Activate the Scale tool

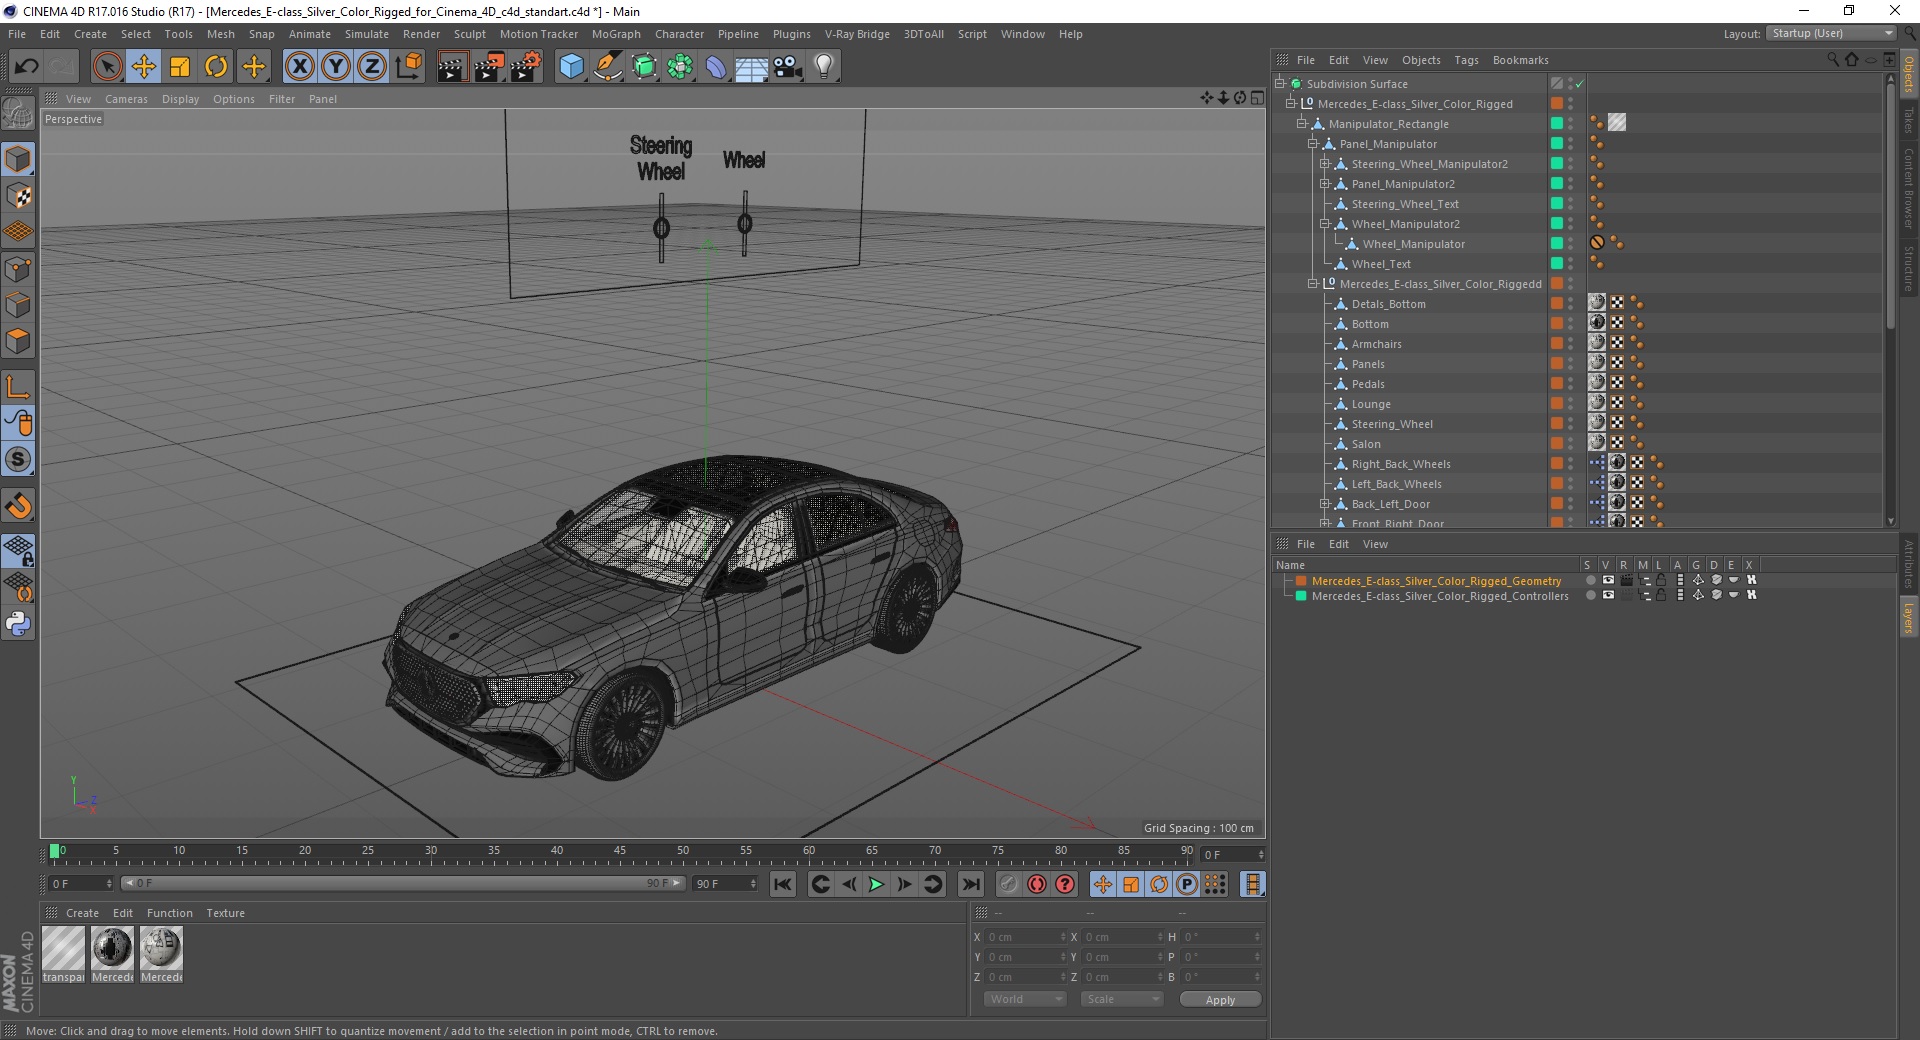pyautogui.click(x=180, y=67)
